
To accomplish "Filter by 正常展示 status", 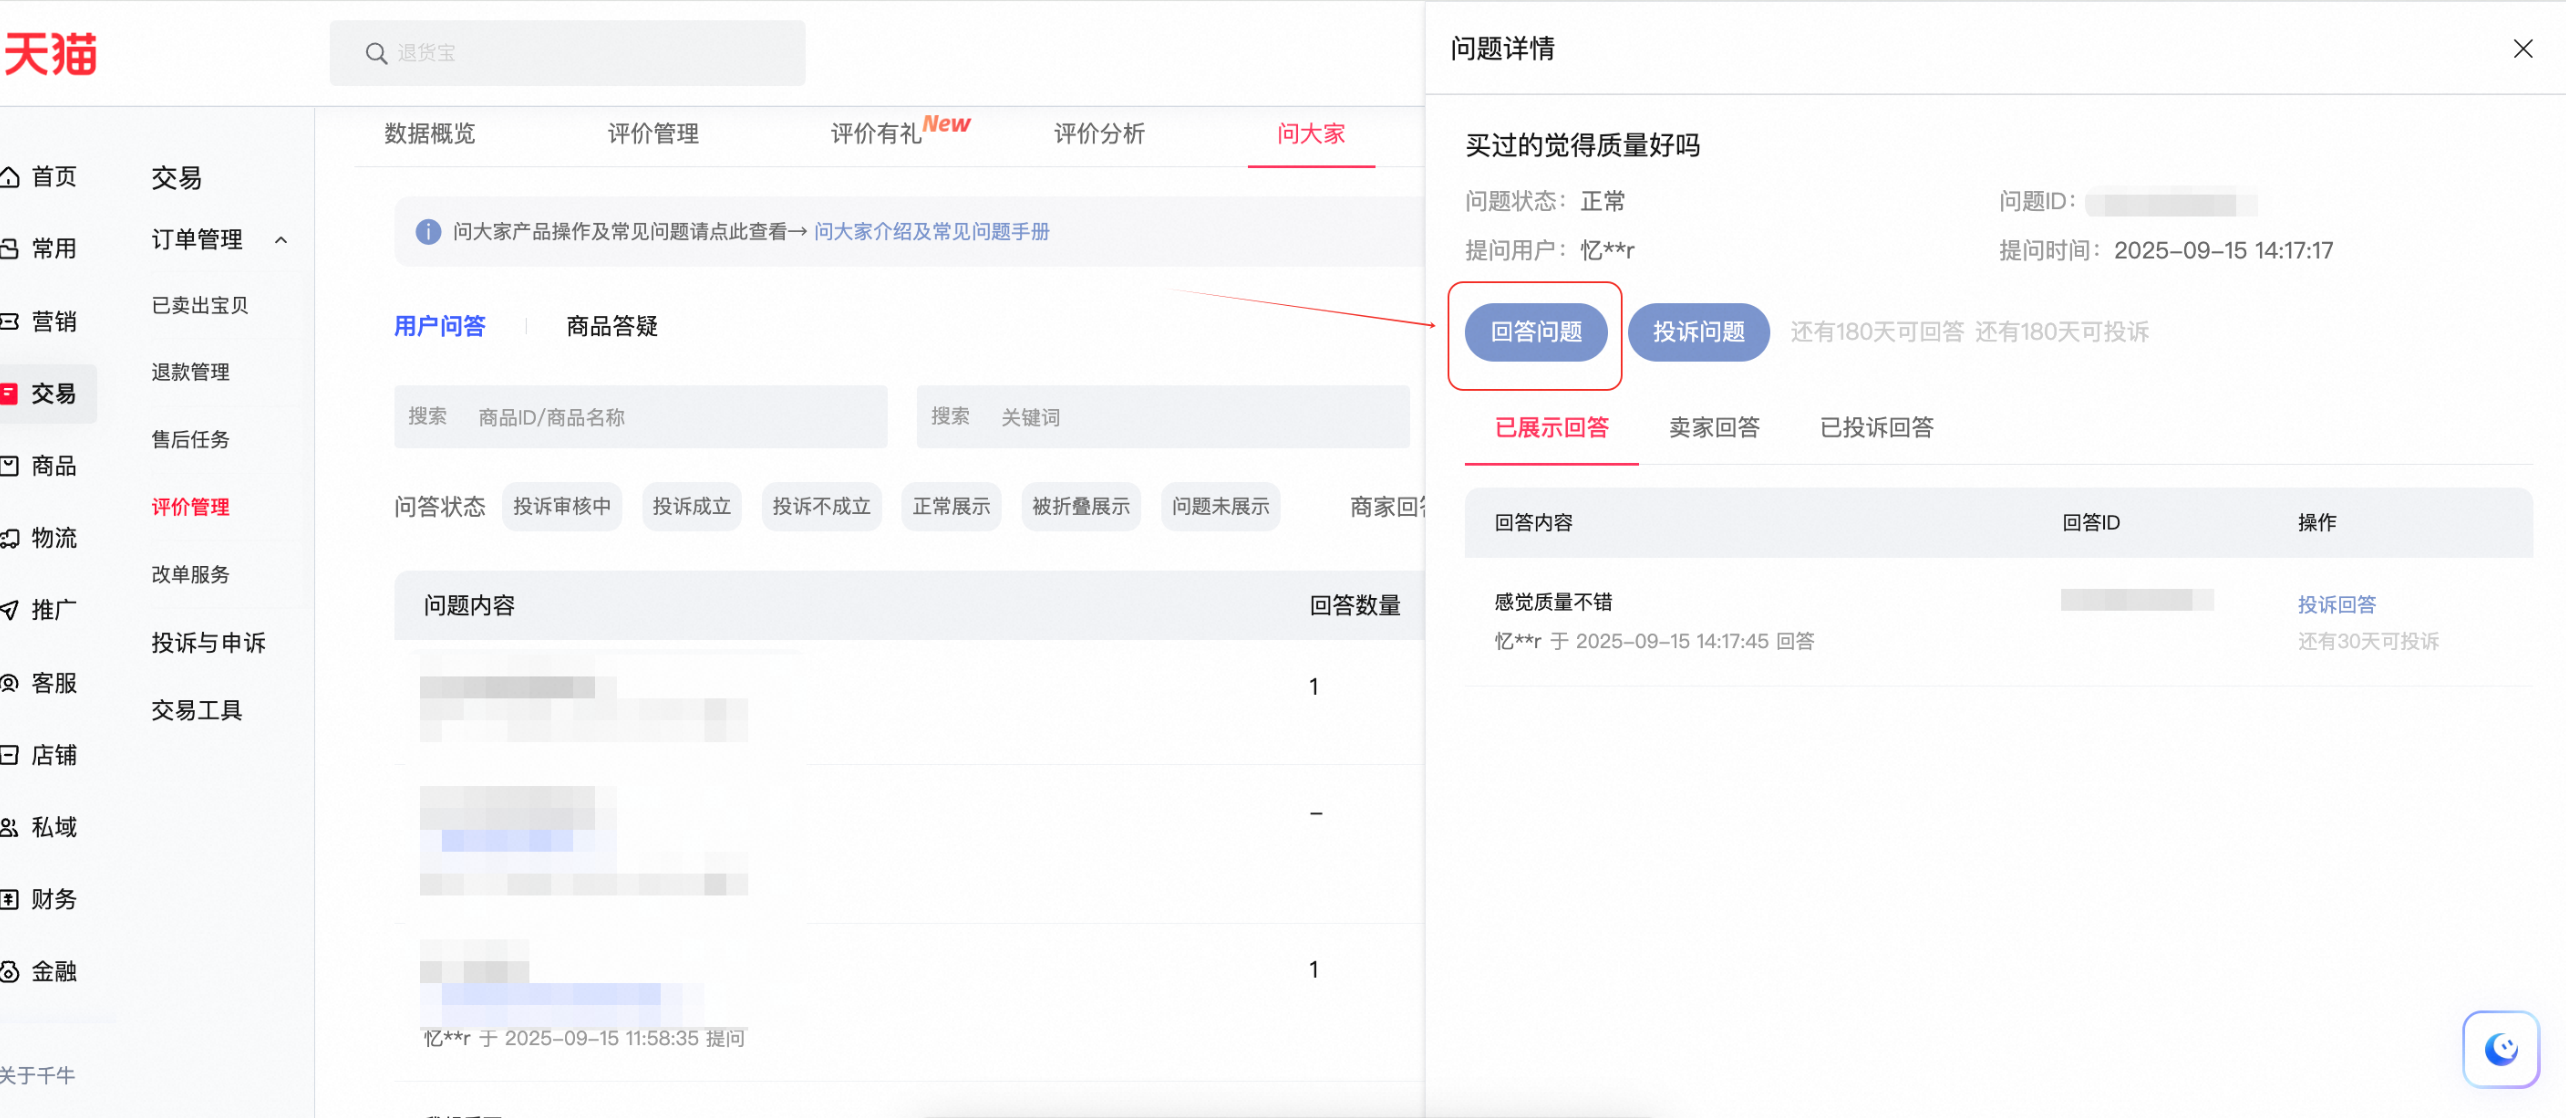I will coord(951,507).
